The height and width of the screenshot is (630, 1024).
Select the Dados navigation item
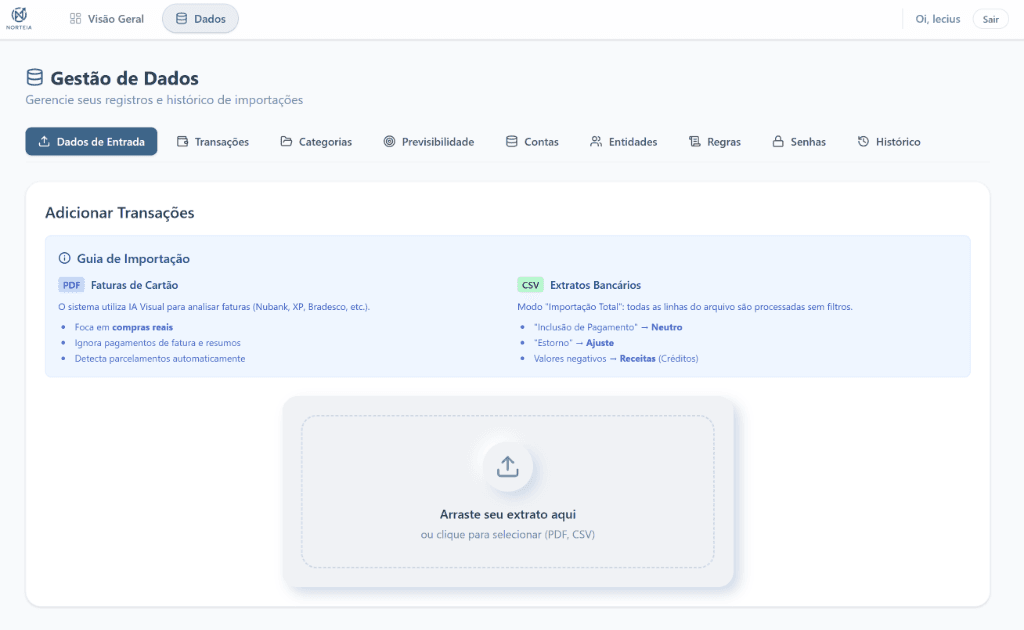[200, 19]
